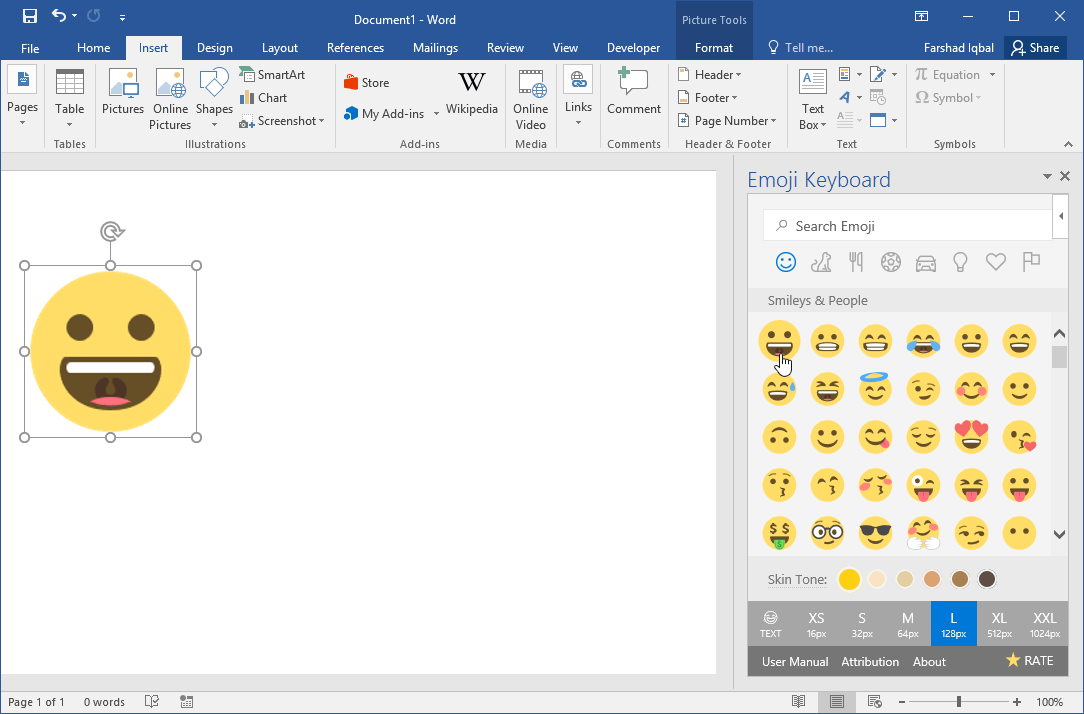This screenshot has width=1084, height=714.
Task: Insert an Online Video
Action: pos(530,99)
